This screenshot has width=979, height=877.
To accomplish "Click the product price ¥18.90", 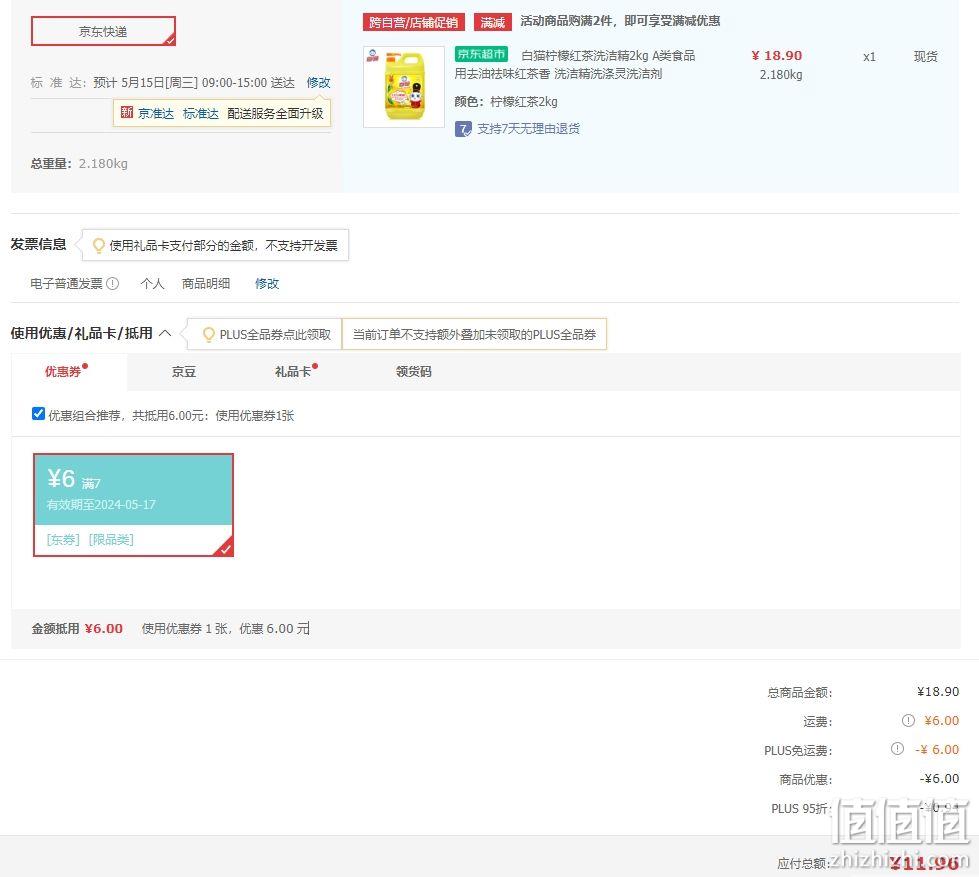I will (x=777, y=56).
